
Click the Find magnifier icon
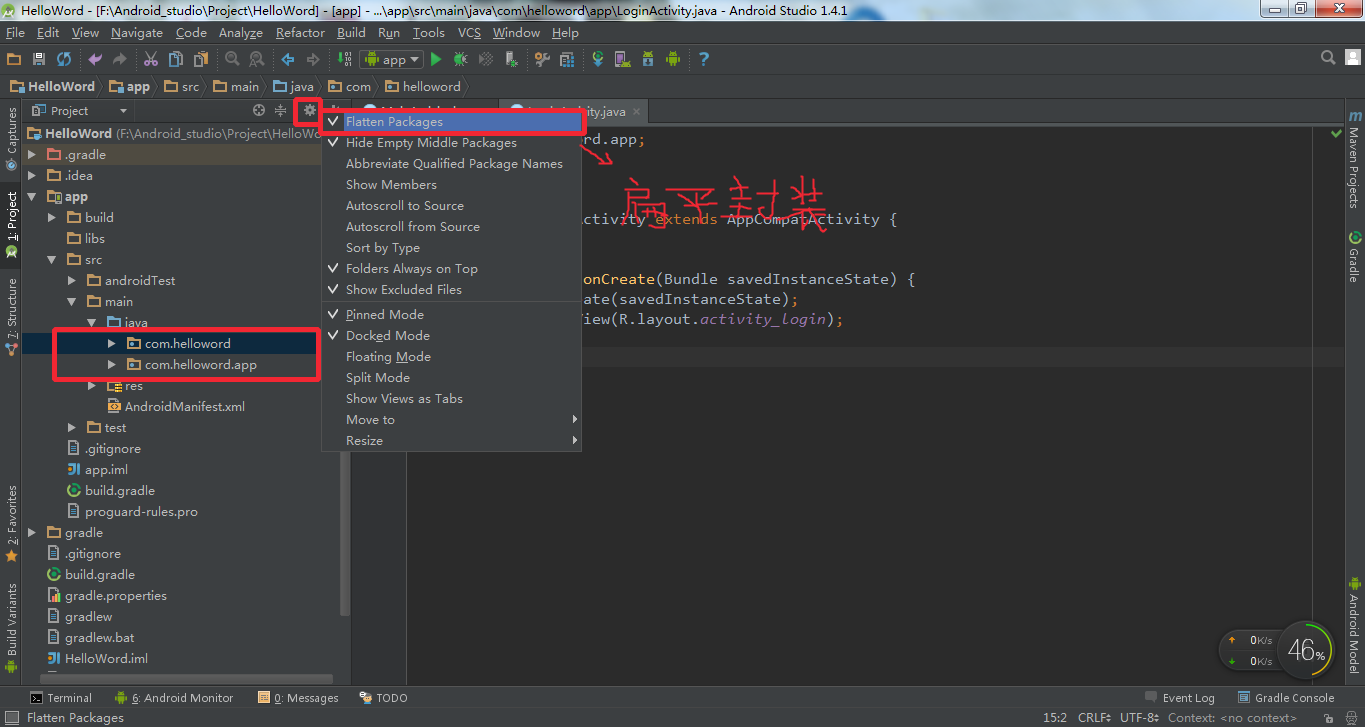232,60
